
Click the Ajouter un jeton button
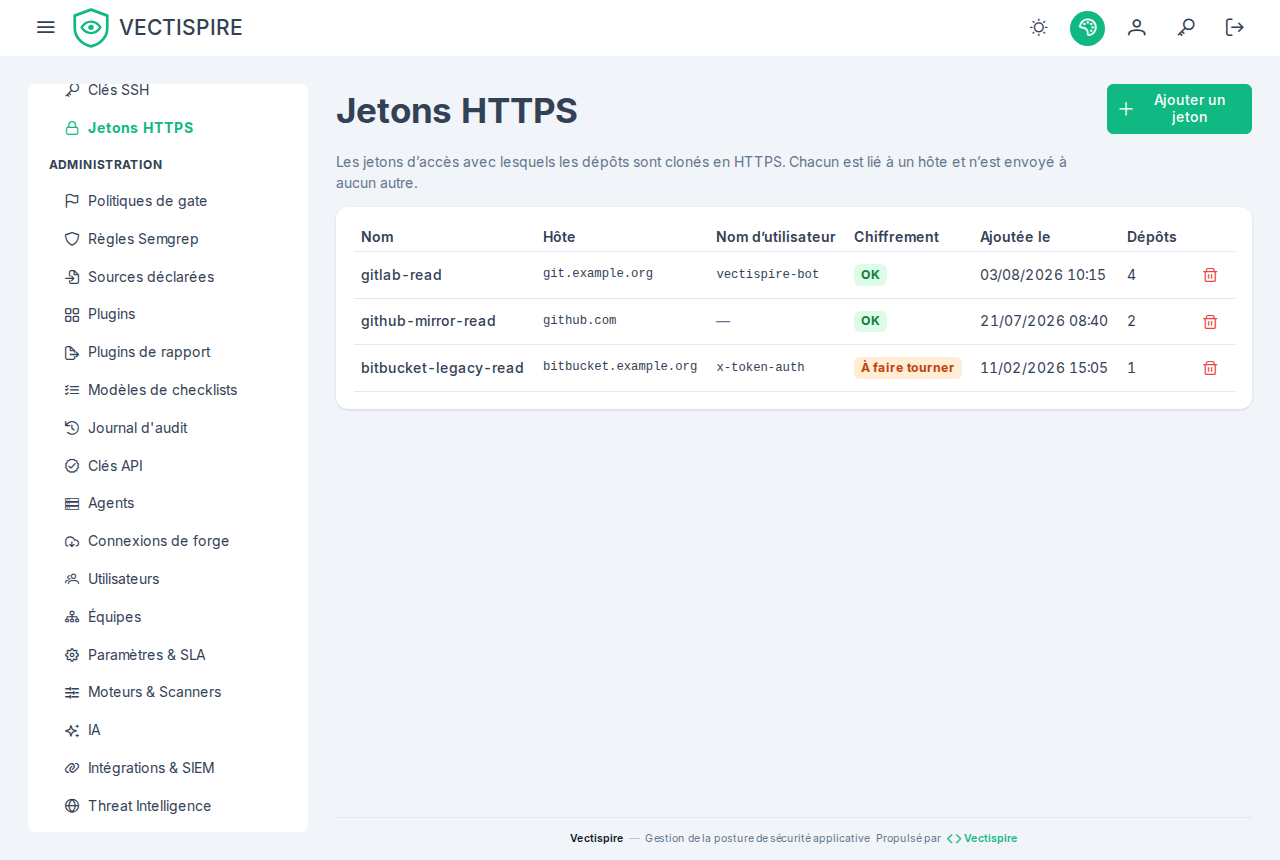[x=1179, y=109]
